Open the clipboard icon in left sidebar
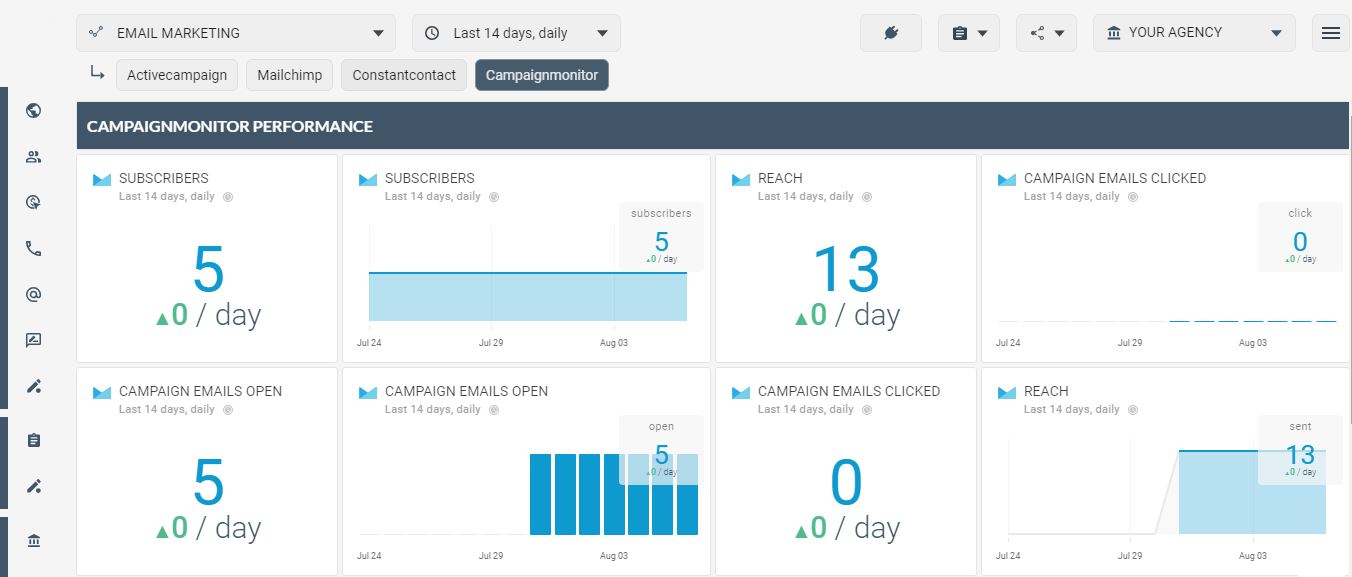The width and height of the screenshot is (1352, 577). tap(34, 441)
